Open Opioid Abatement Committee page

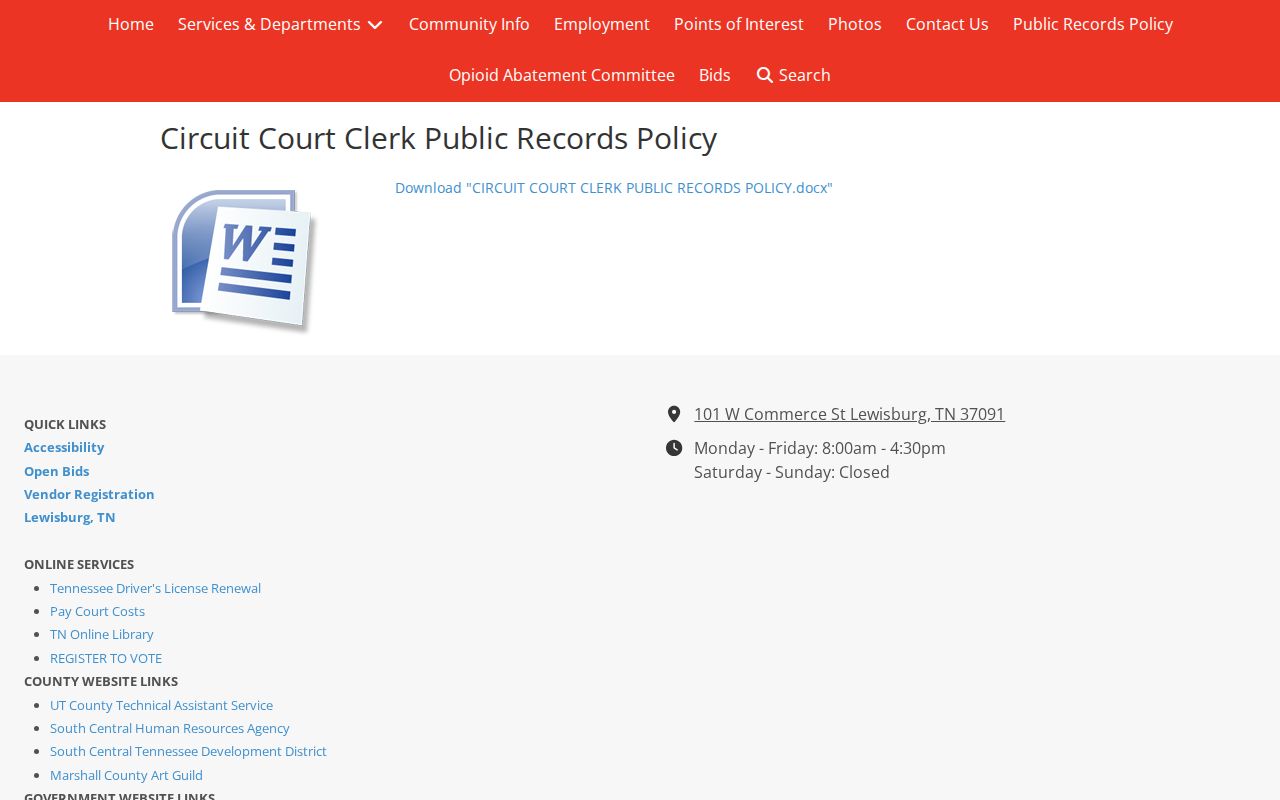click(x=562, y=75)
